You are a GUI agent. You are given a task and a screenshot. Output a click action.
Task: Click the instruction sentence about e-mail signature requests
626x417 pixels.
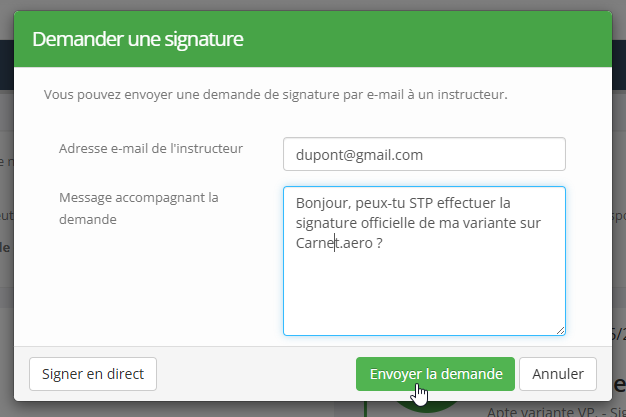pos(275,95)
